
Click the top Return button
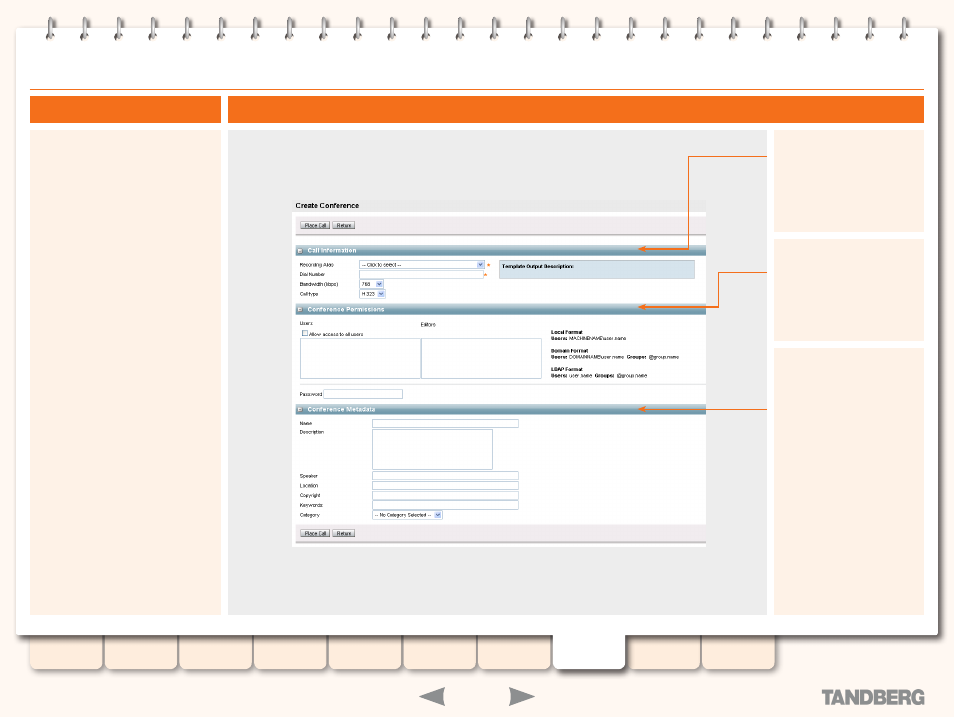[344, 225]
